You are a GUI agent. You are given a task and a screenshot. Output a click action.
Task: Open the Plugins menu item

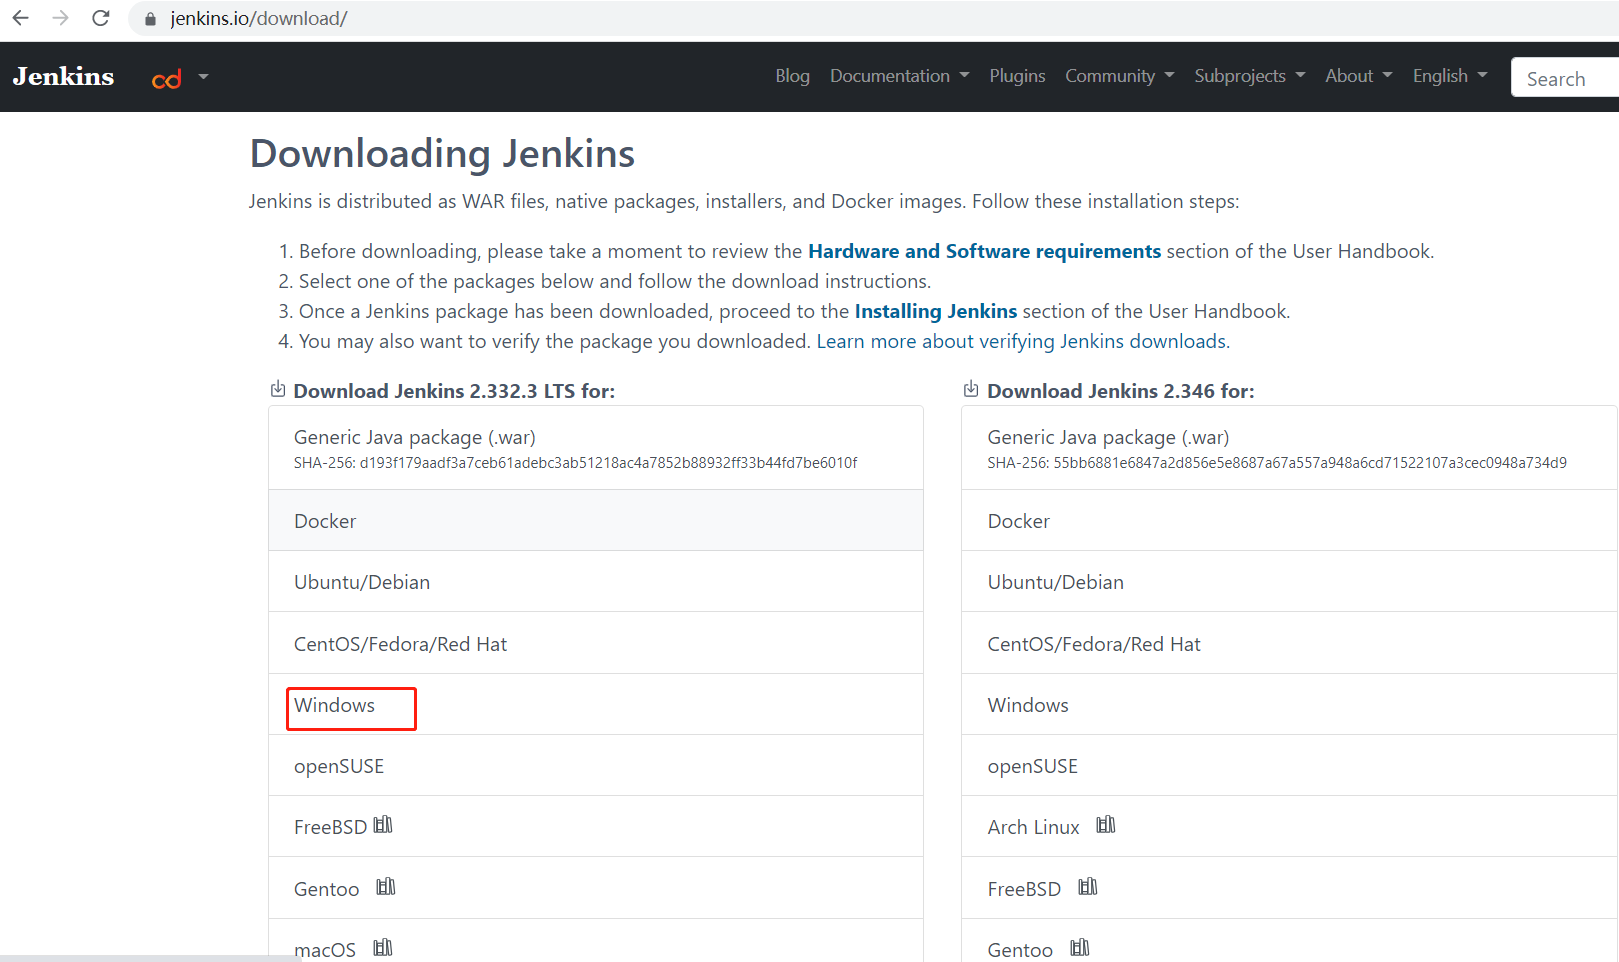coord(1017,76)
